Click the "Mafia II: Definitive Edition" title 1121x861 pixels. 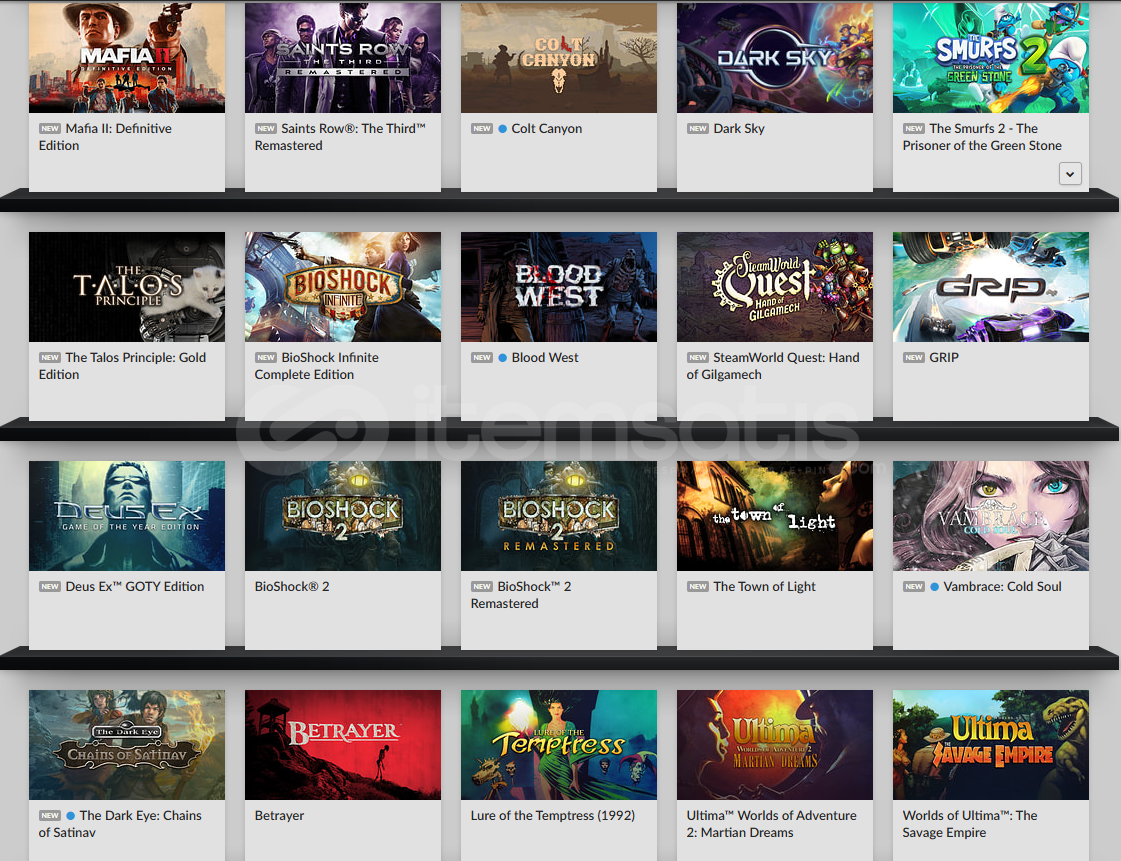[106, 137]
